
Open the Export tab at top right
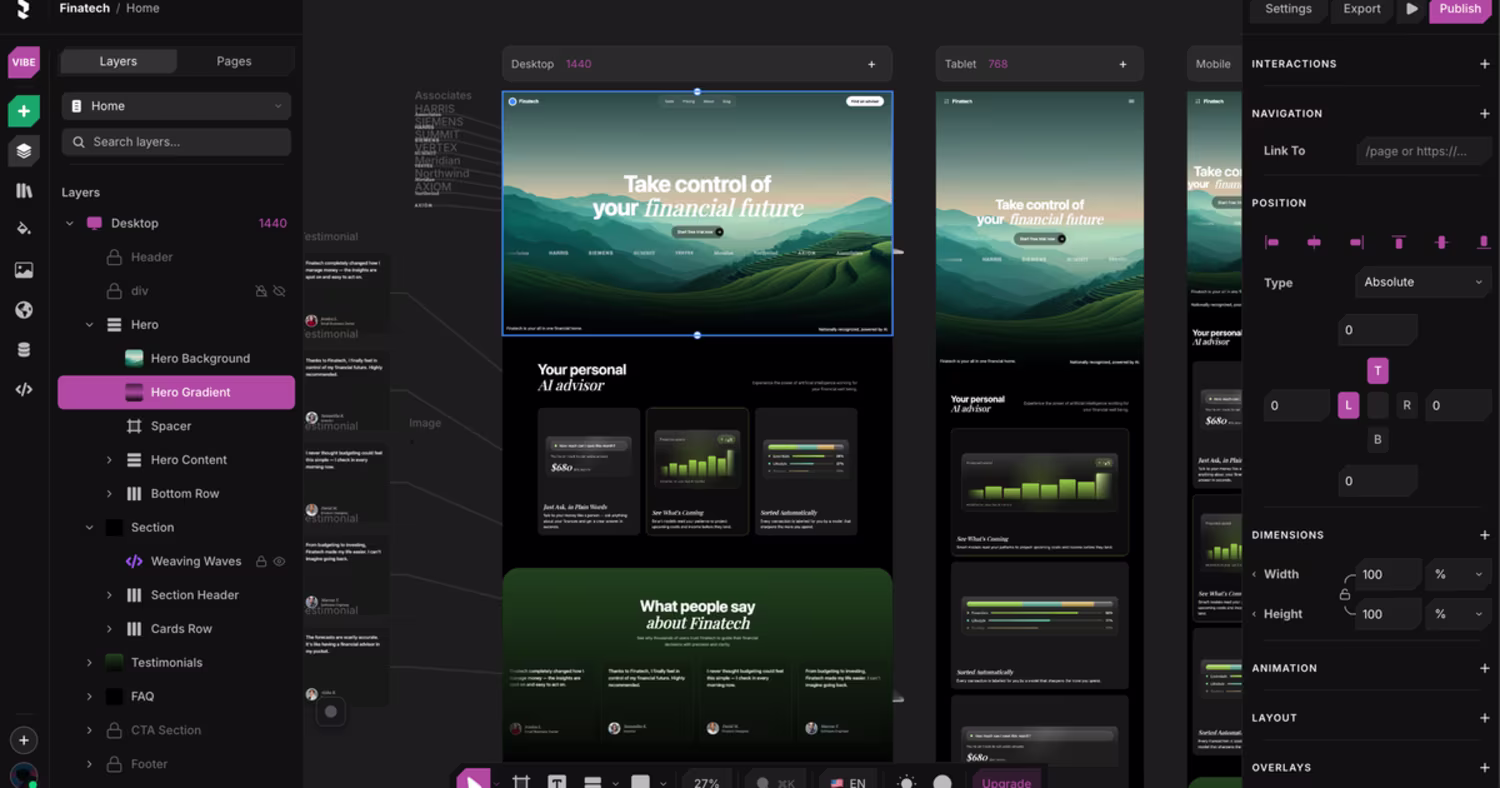click(1362, 9)
